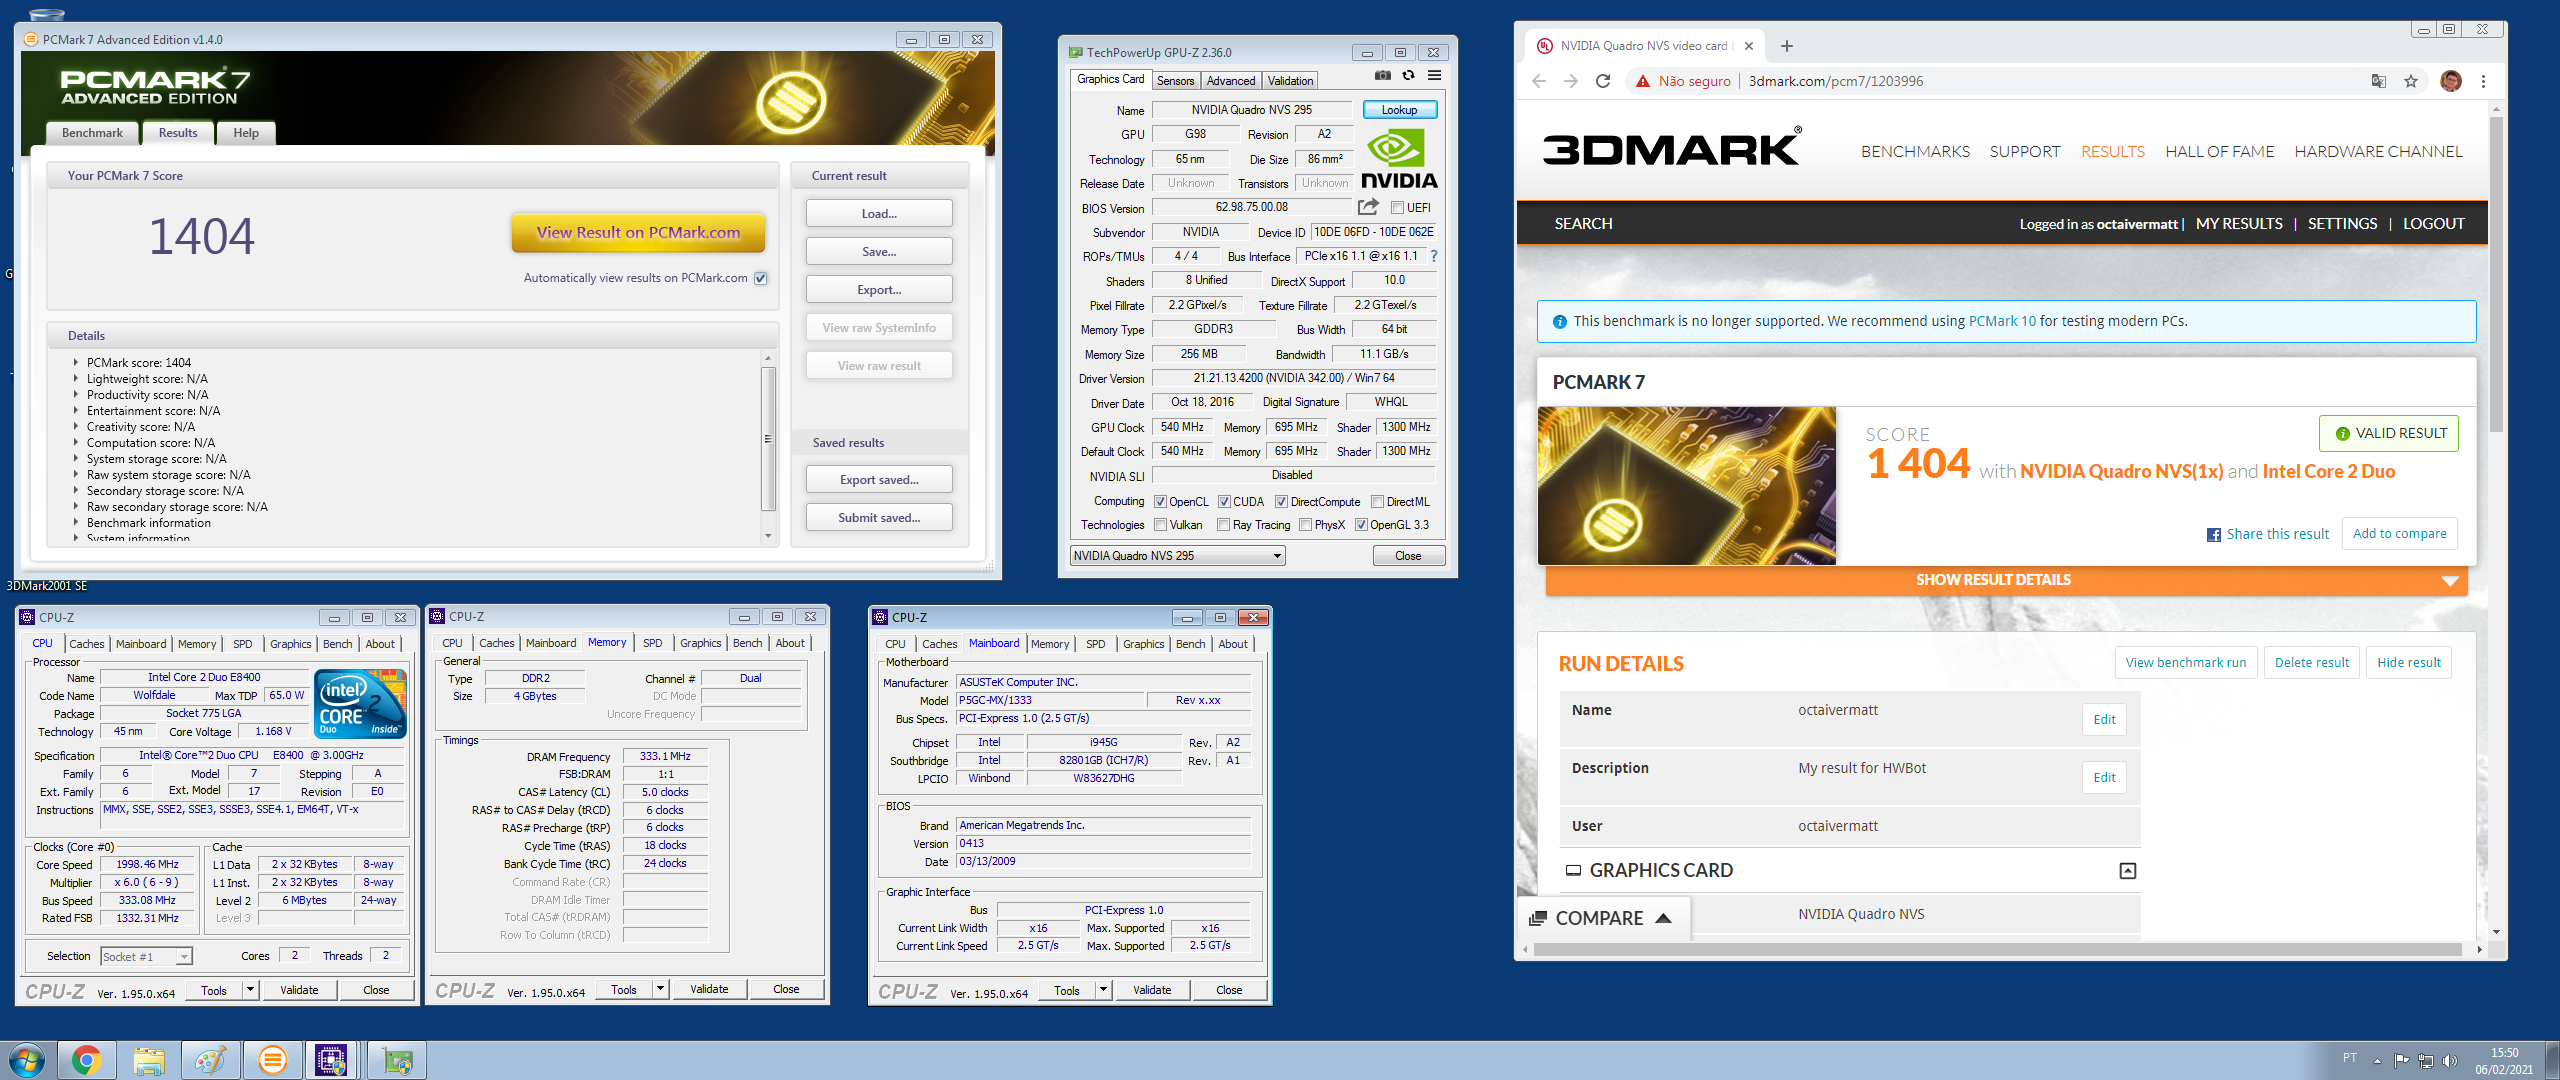Expand 'PCMark score: 1404' tree item
The image size is (2560, 1080).
point(75,363)
